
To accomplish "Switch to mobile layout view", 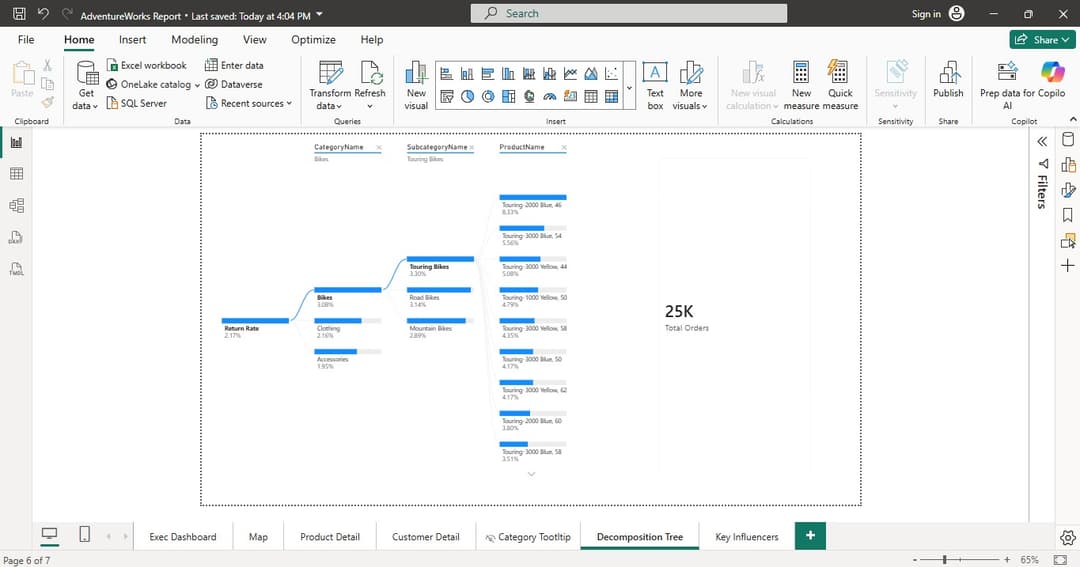I will tap(85, 536).
